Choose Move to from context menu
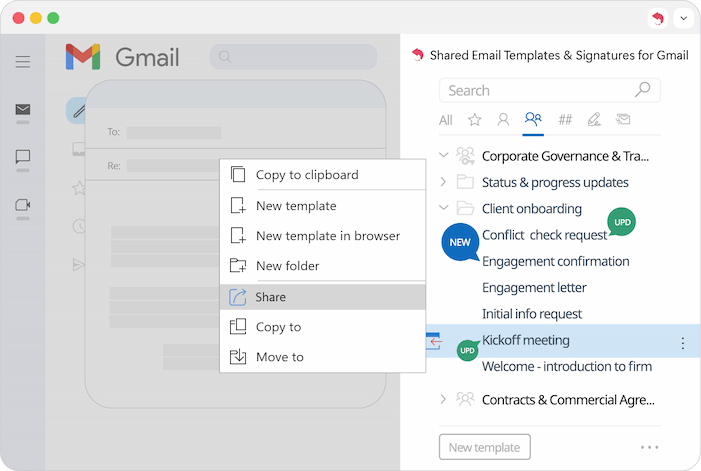 (322, 357)
